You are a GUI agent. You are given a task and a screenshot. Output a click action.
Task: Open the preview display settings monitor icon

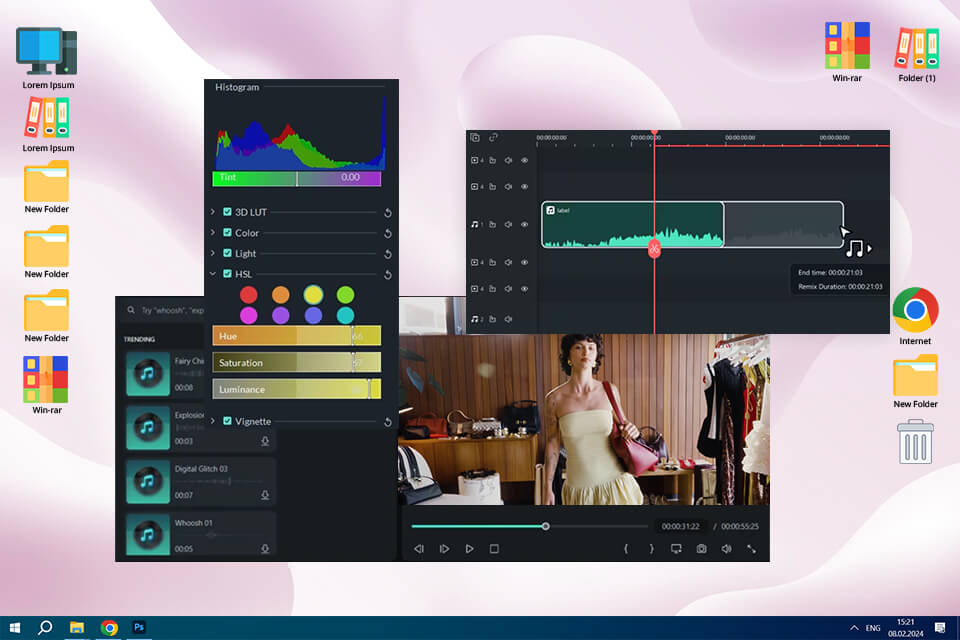(x=676, y=549)
